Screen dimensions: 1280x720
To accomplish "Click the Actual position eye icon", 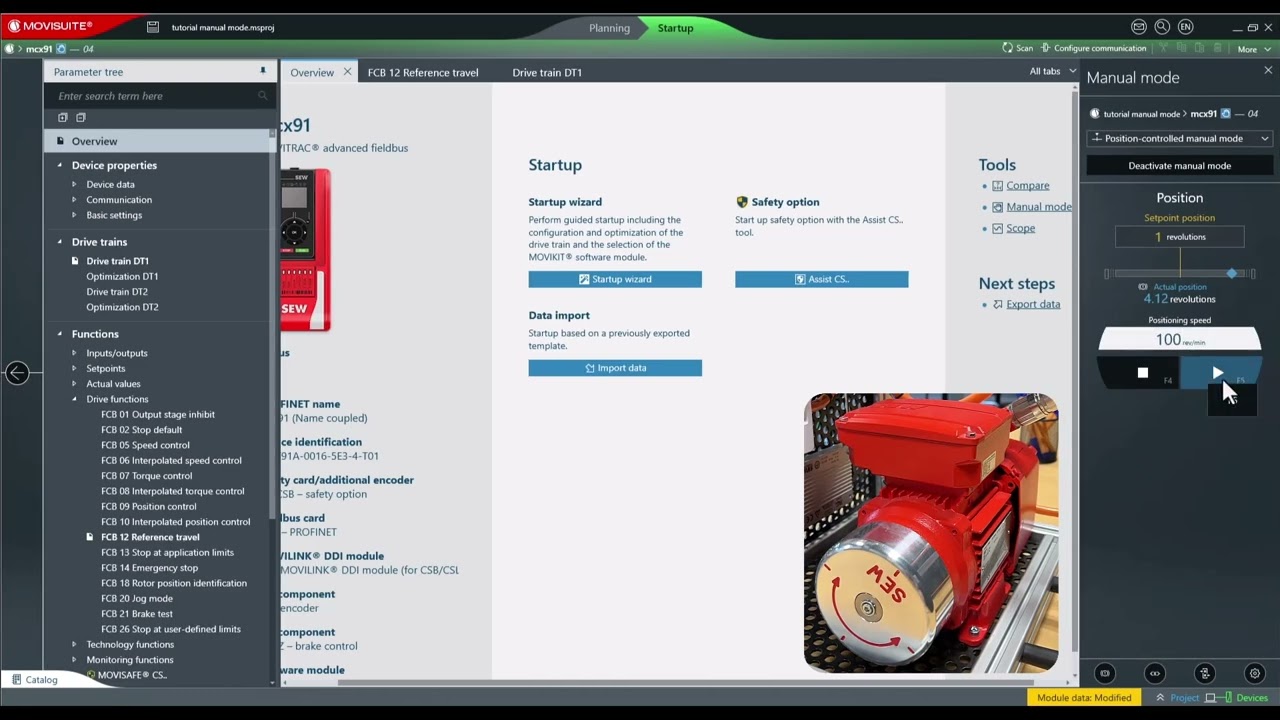I will pos(1143,287).
